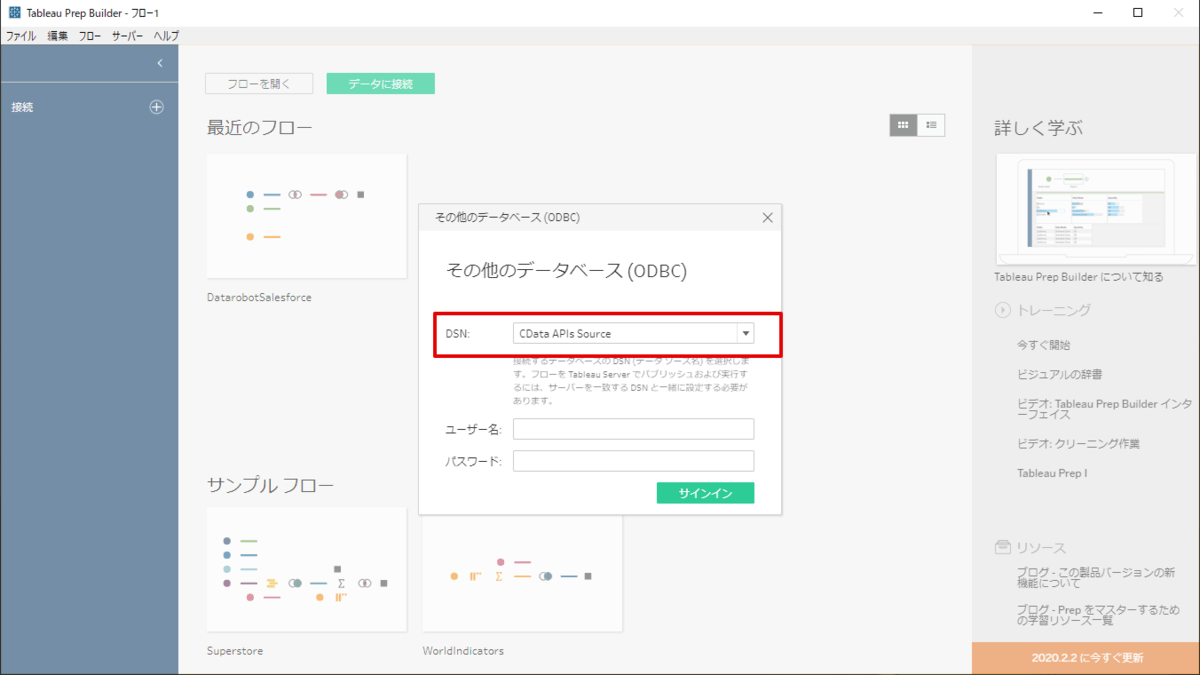
Task: Open the ヘルプ menu
Action: (x=166, y=36)
